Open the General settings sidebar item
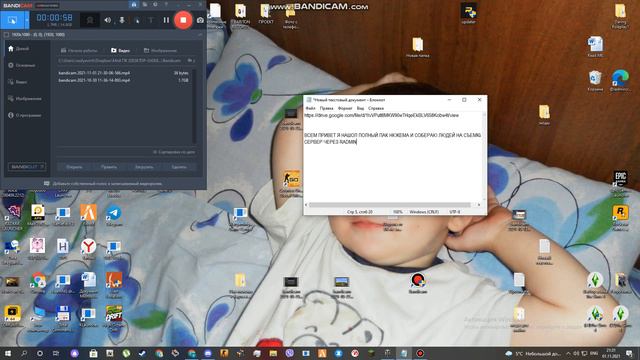The image size is (640, 360). 22,65
